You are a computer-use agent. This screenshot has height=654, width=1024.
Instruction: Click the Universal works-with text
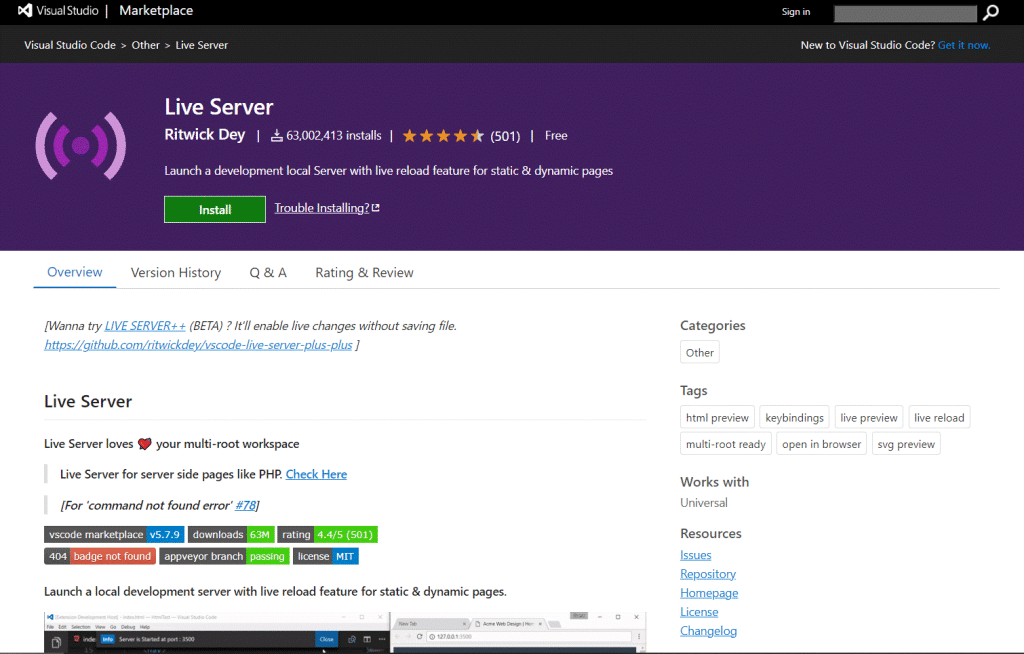coord(703,502)
